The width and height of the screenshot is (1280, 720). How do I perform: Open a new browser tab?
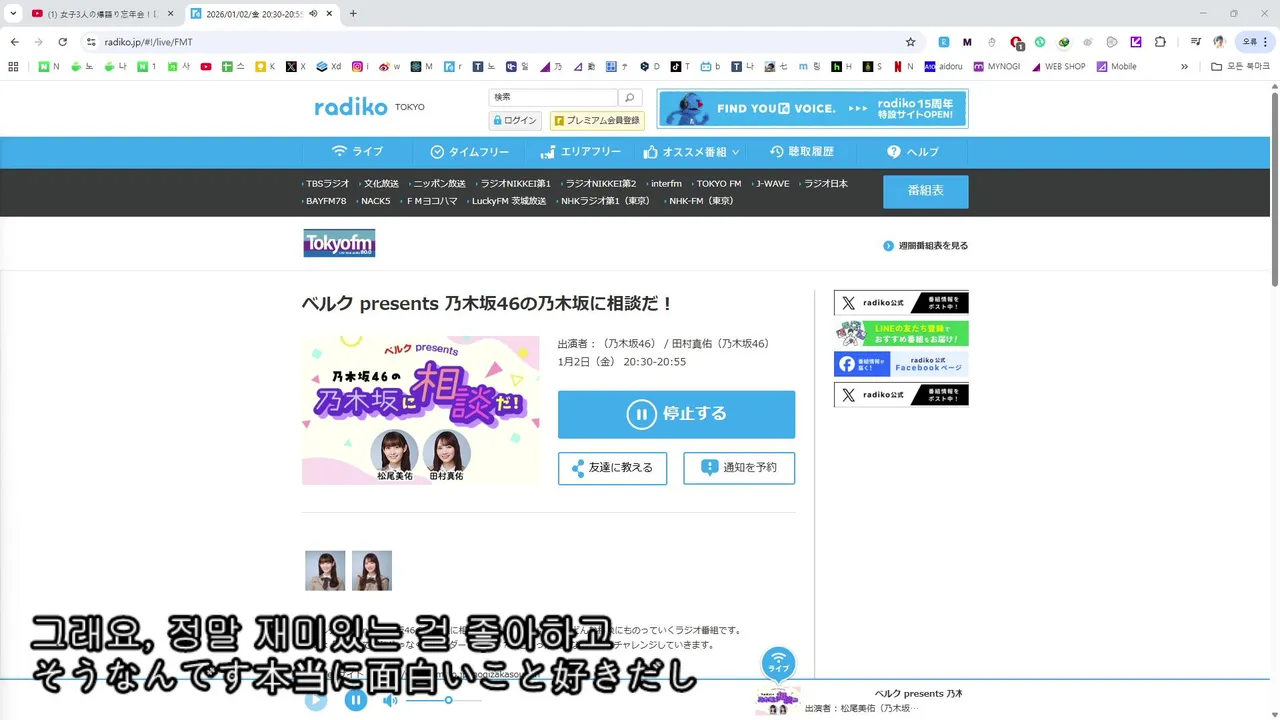point(353,13)
